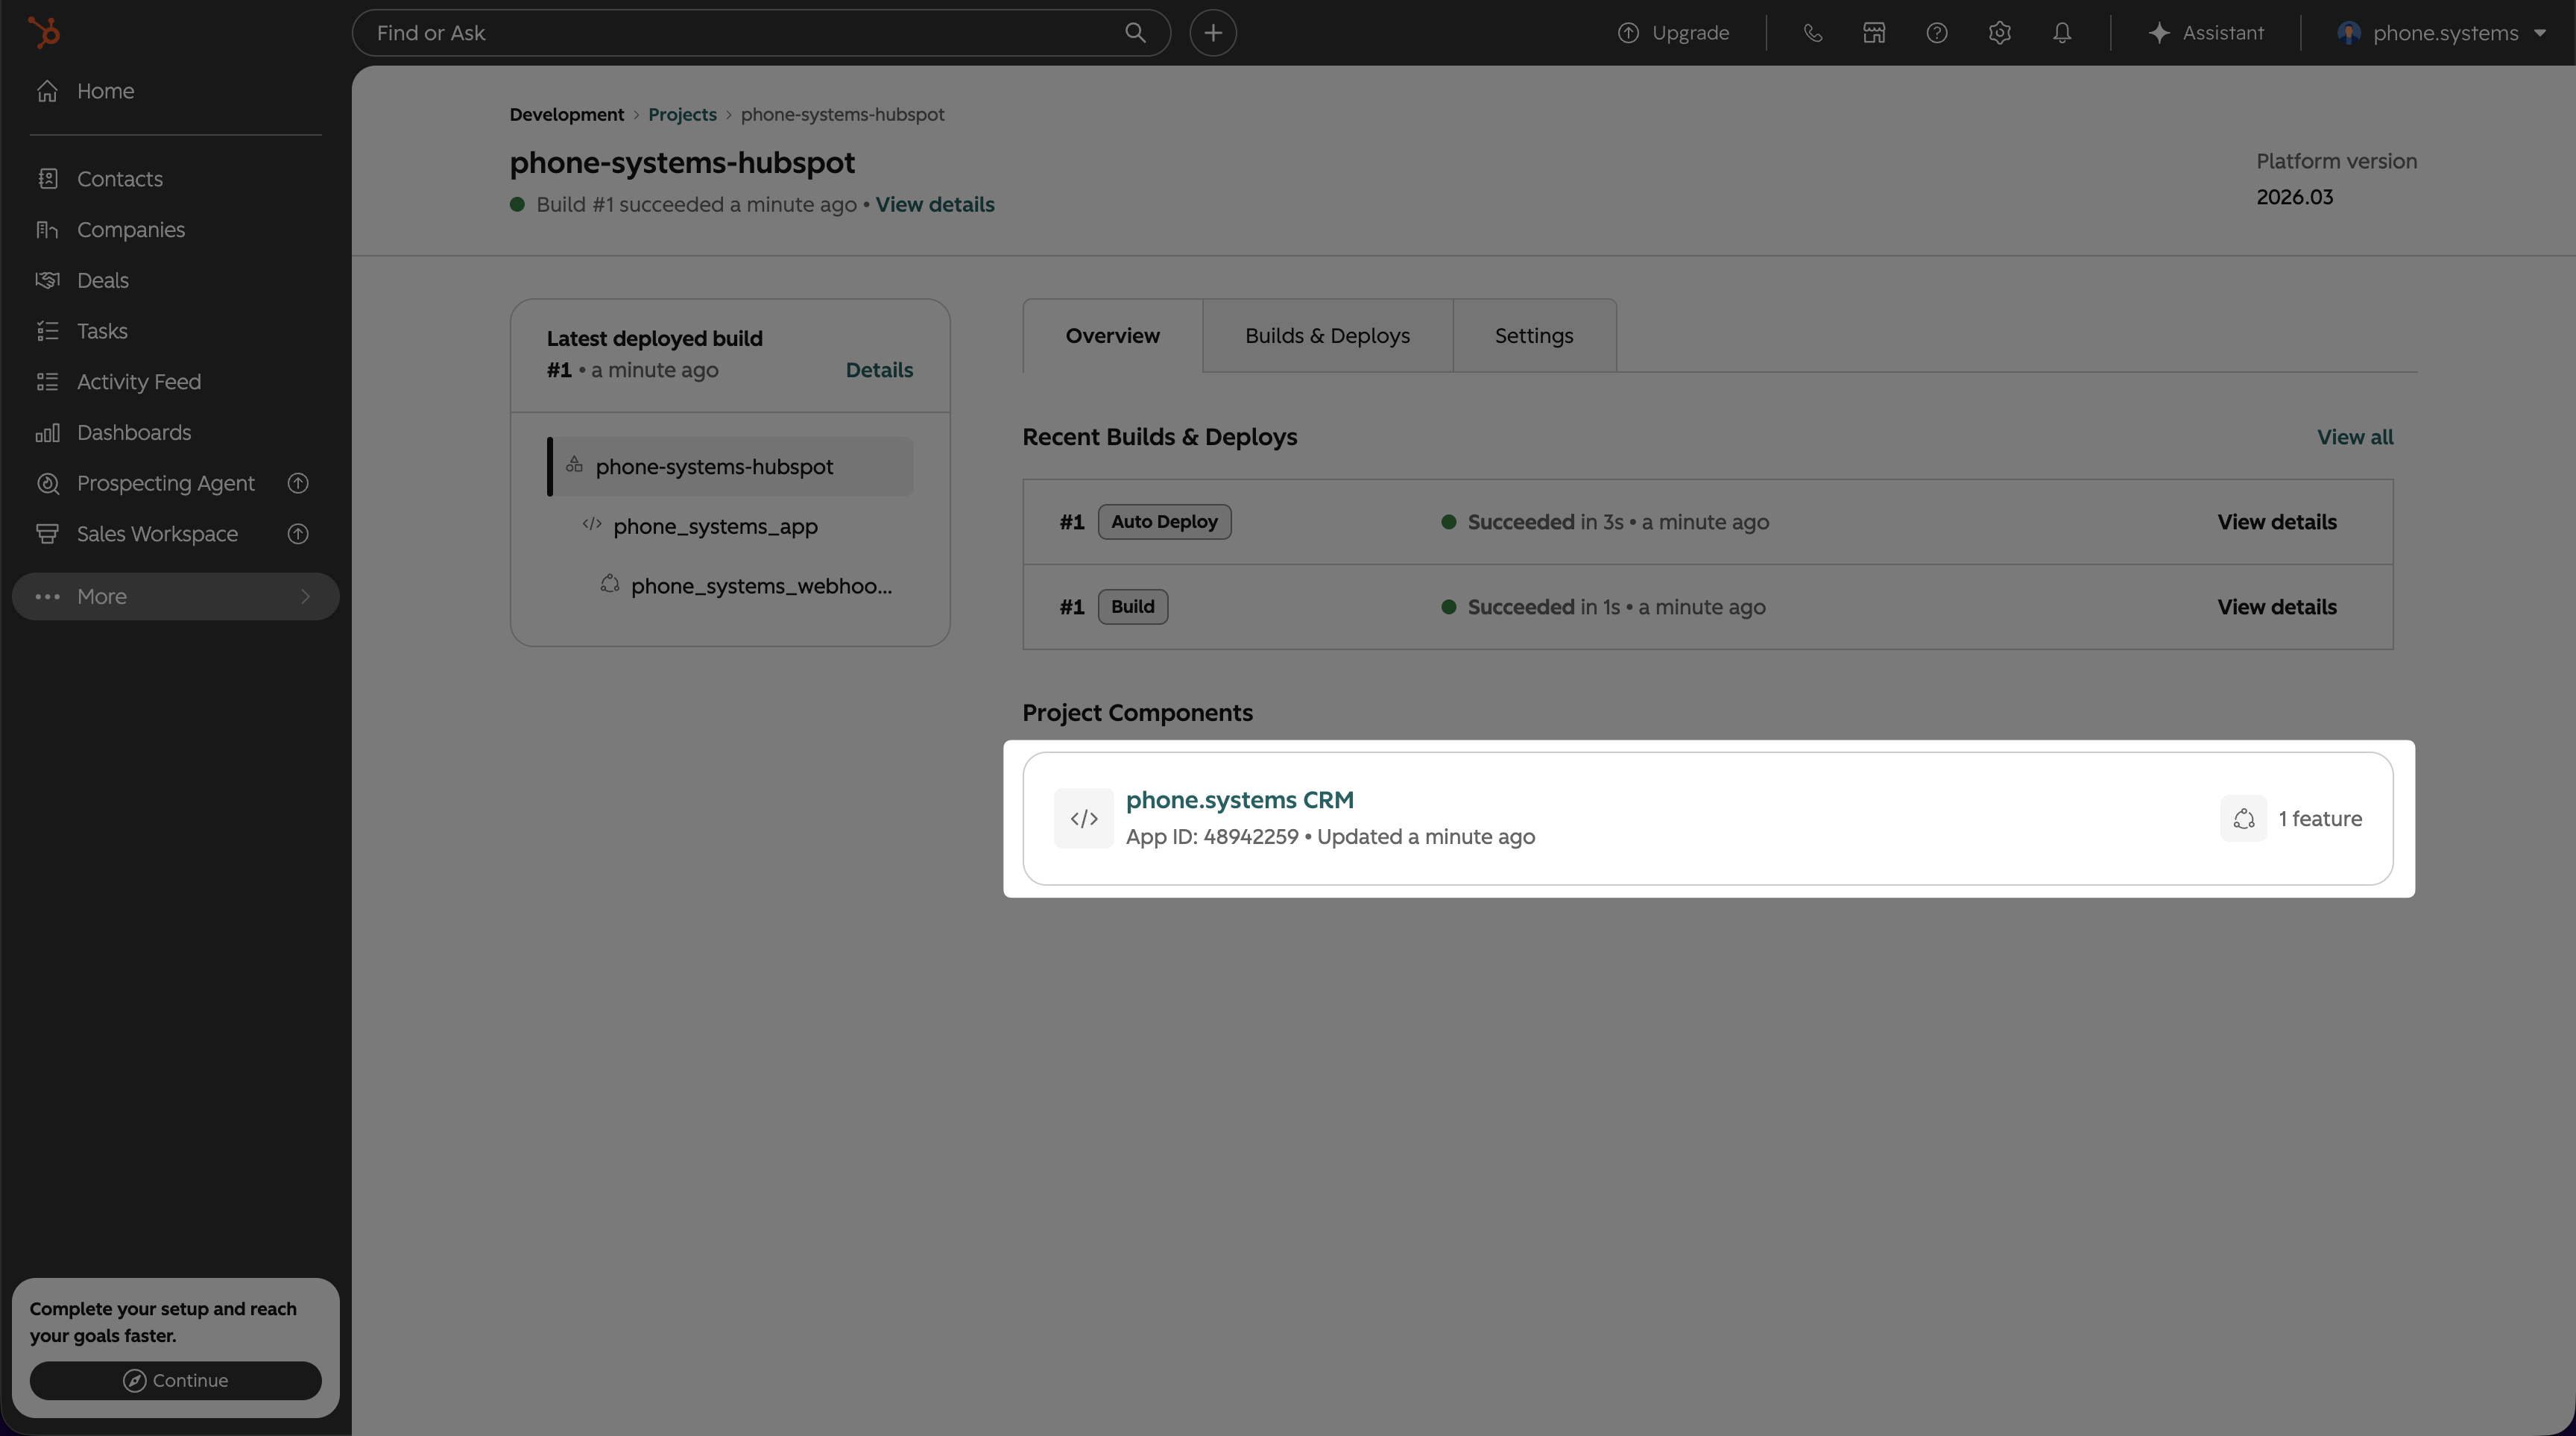
Task: Open Home in the sidebar
Action: pyautogui.click(x=106, y=91)
